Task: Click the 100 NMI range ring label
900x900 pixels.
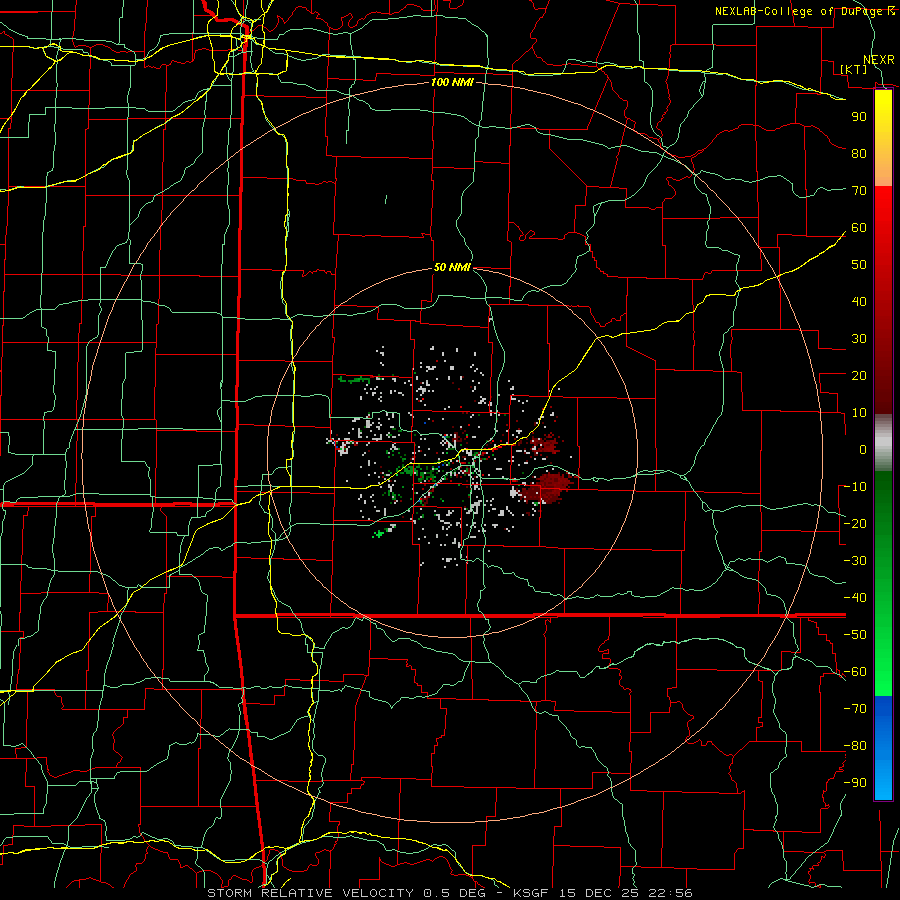Action: pos(452,82)
